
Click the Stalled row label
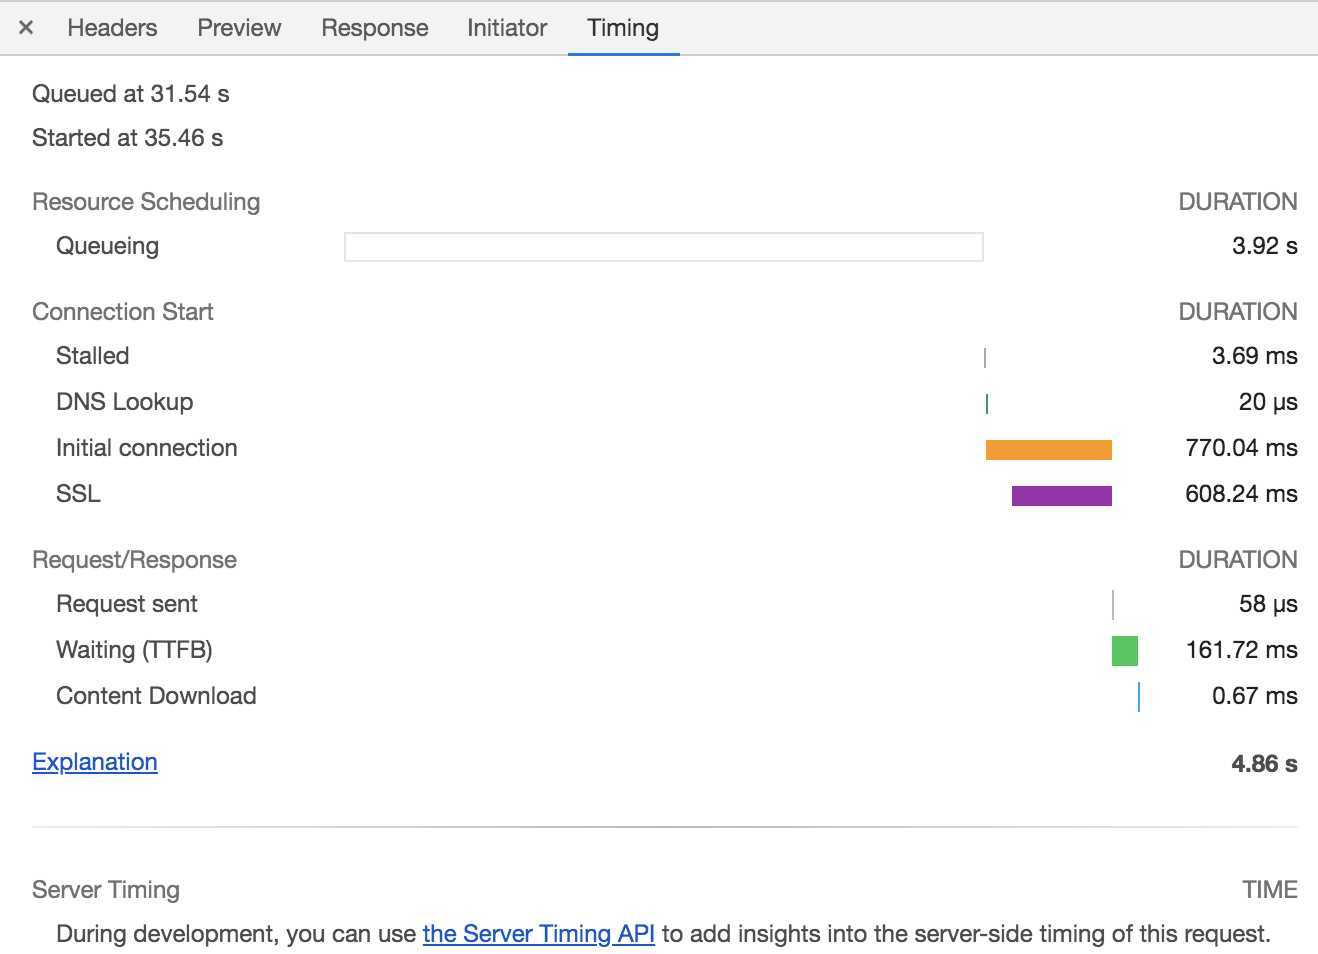(x=93, y=356)
